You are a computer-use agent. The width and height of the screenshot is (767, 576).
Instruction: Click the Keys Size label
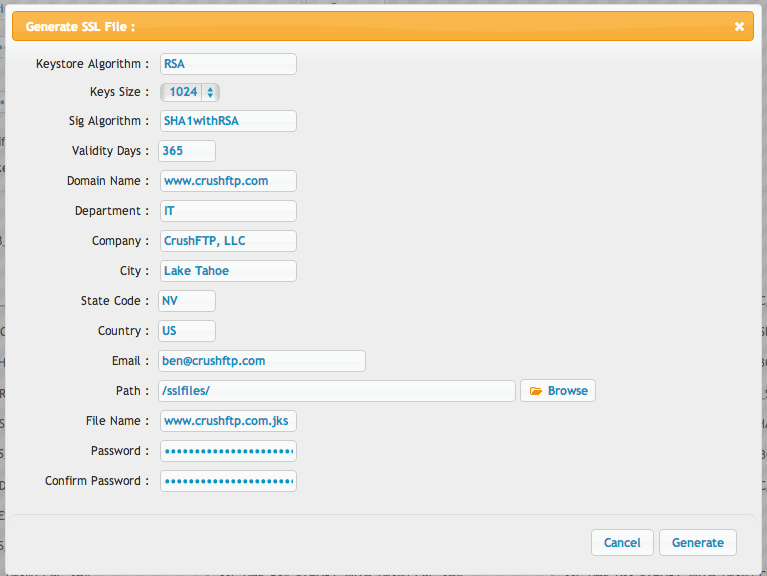[119, 92]
